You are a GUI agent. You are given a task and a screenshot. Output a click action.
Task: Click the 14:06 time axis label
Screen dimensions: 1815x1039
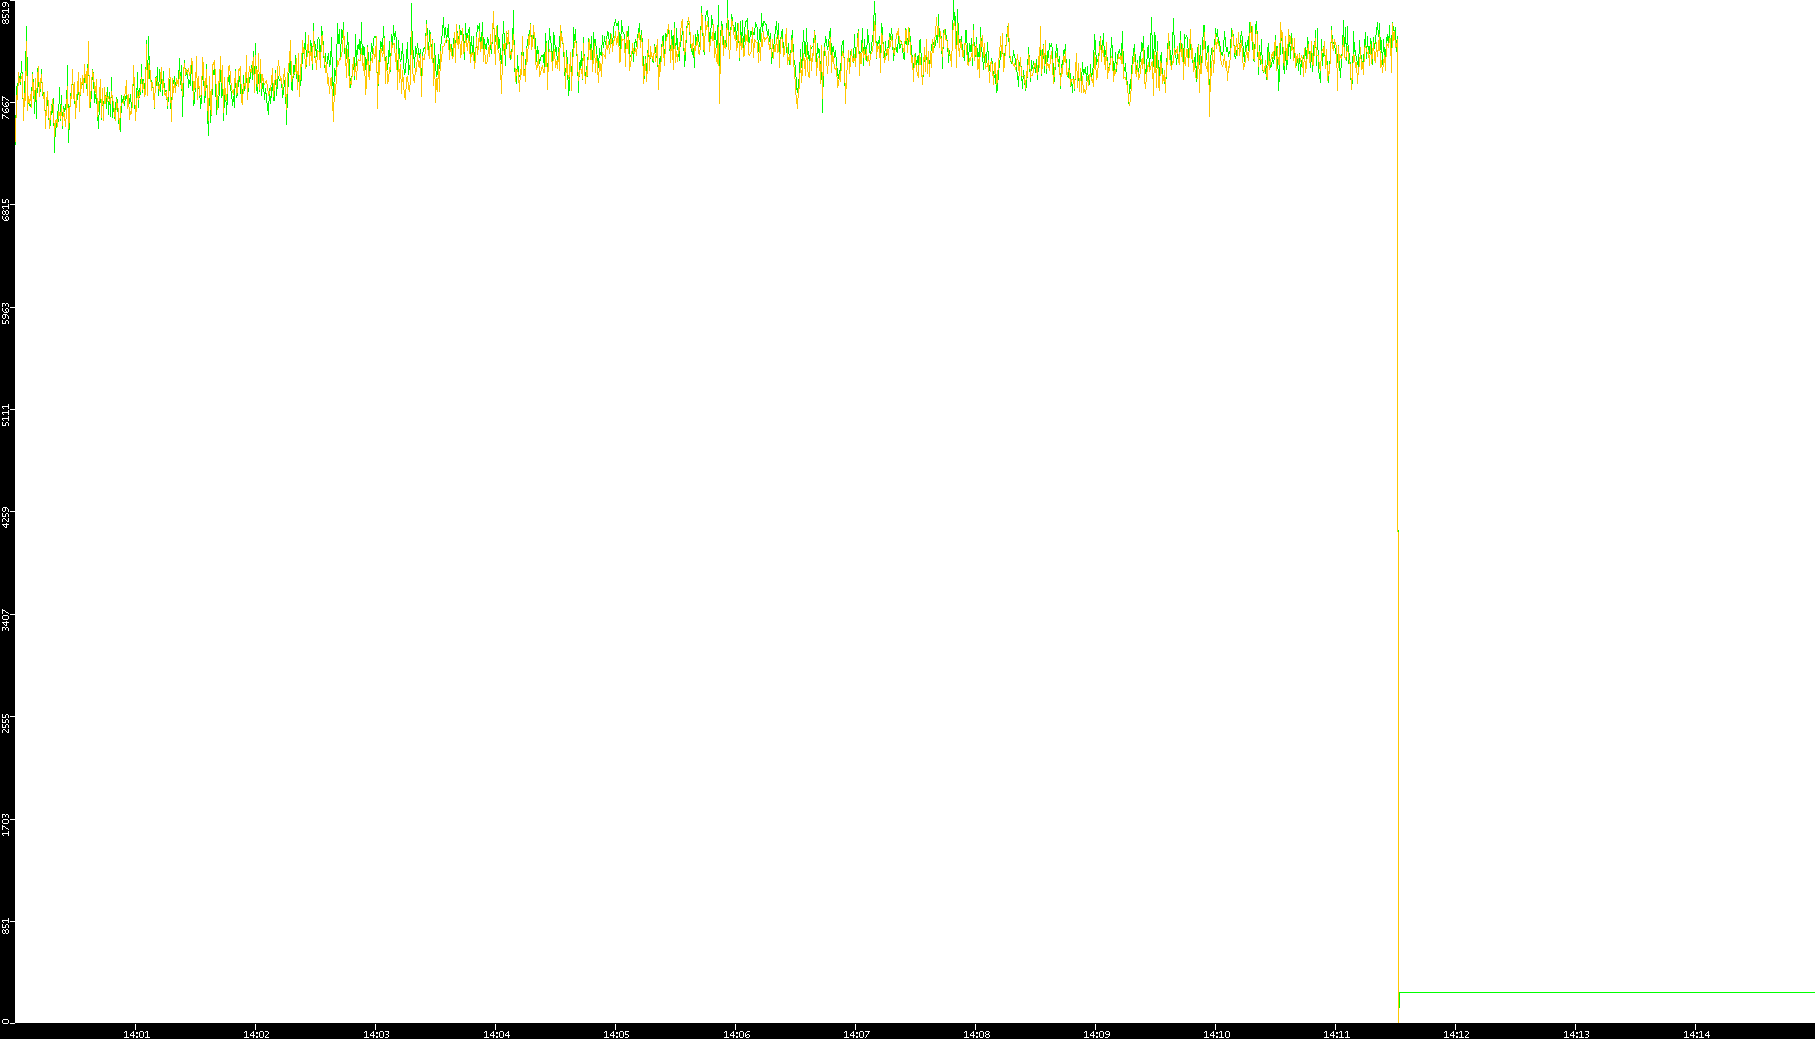pyautogui.click(x=736, y=1034)
